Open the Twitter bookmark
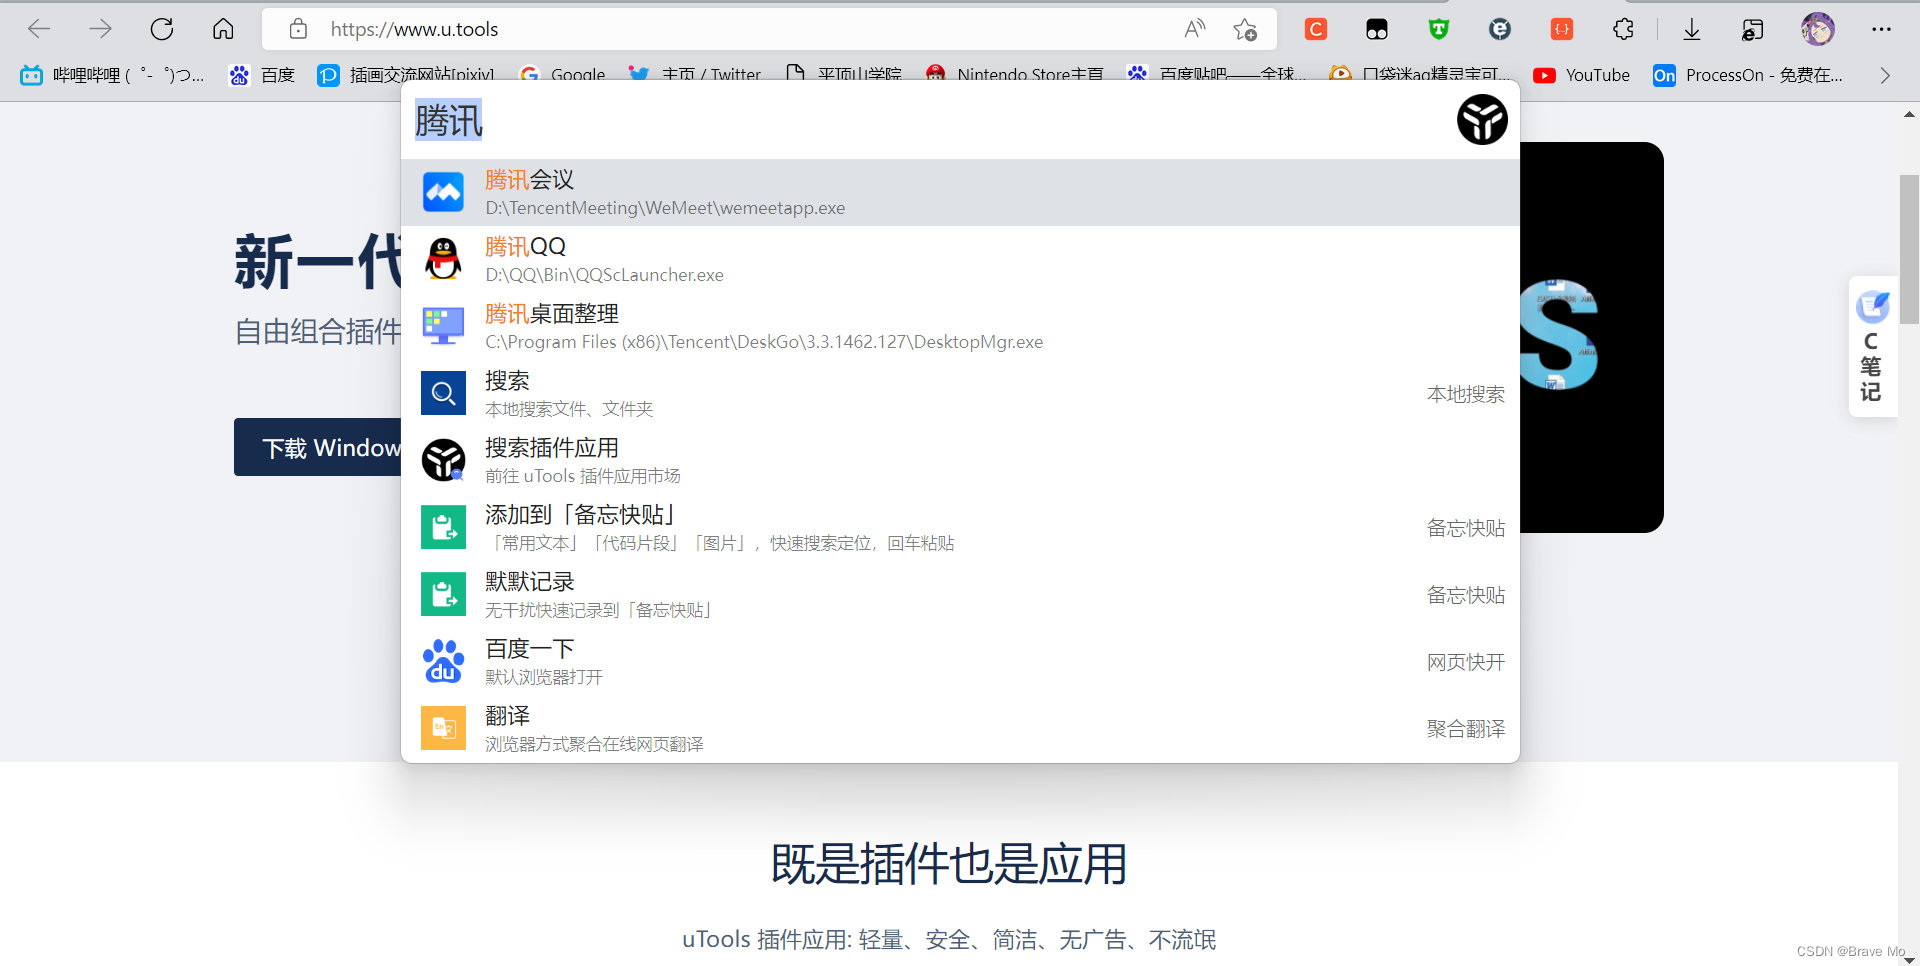 point(694,75)
